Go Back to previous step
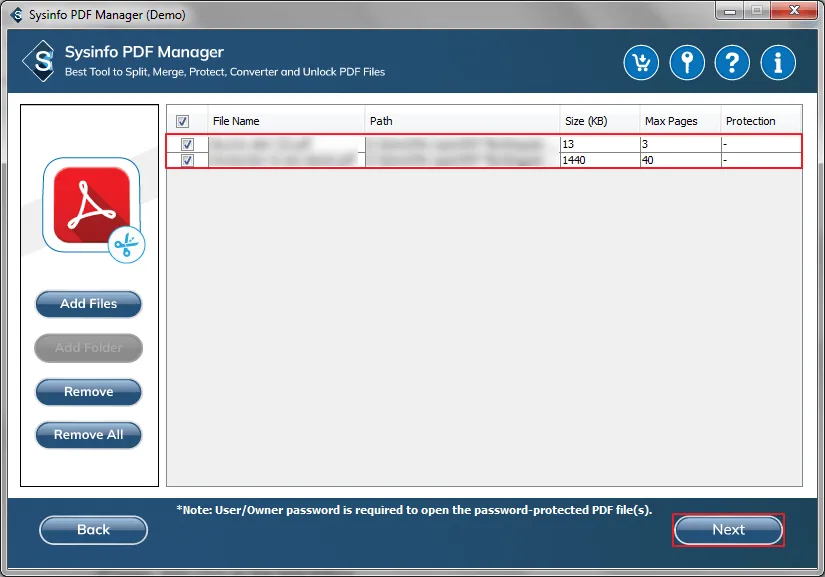Image resolution: width=825 pixels, height=577 pixels. click(x=93, y=530)
